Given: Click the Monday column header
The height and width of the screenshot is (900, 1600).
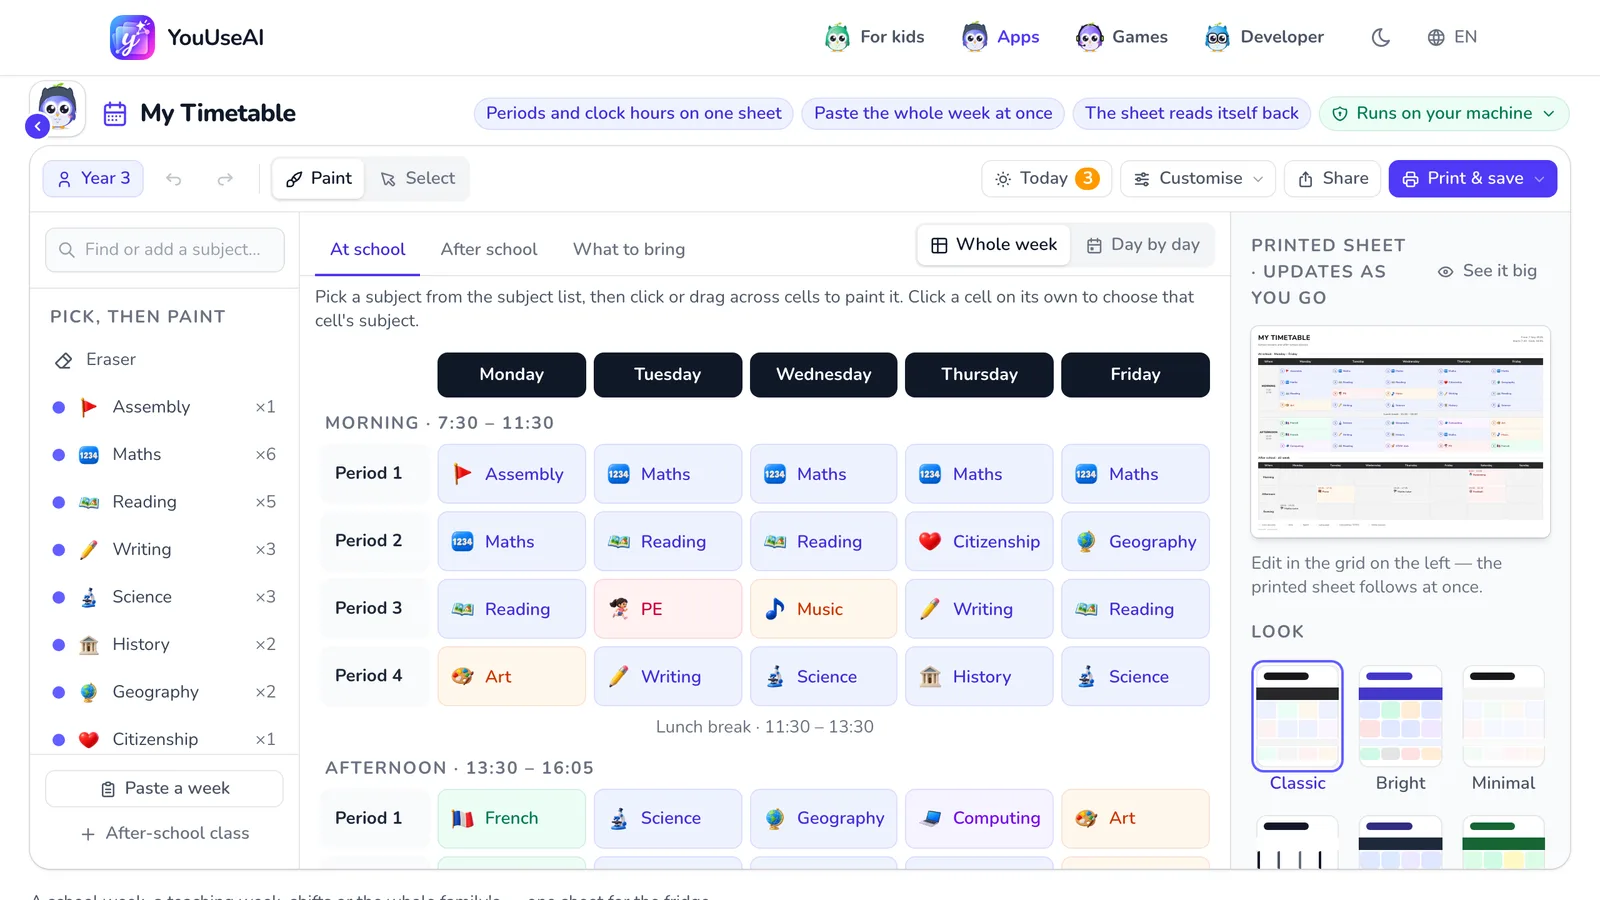Looking at the screenshot, I should coord(512,375).
